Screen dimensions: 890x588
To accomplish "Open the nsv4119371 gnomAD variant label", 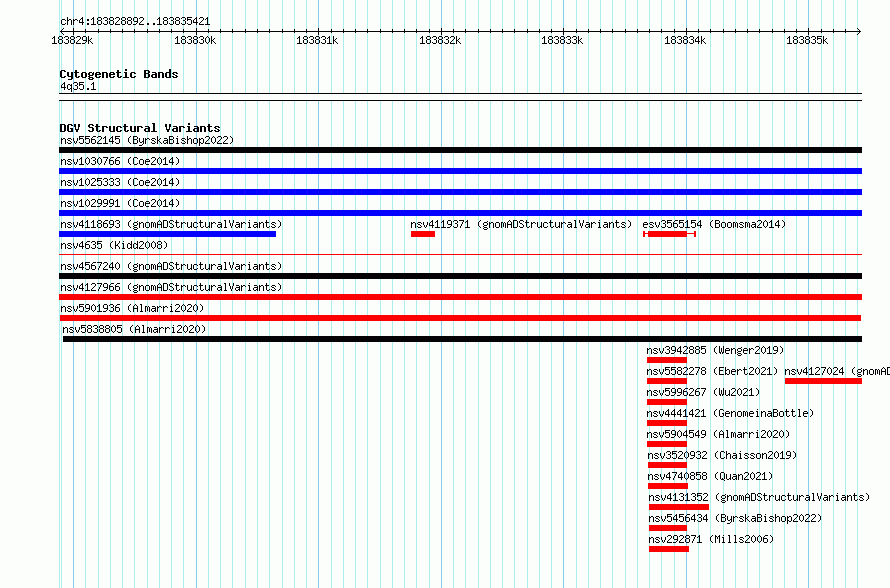I will pos(521,224).
